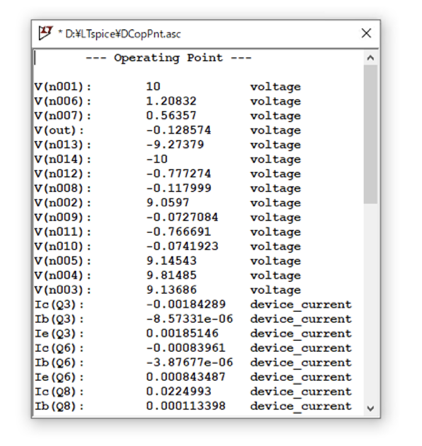Click the Ic(Q8) value 0.0224993
Screen dimensions: 422x446
coord(179,392)
